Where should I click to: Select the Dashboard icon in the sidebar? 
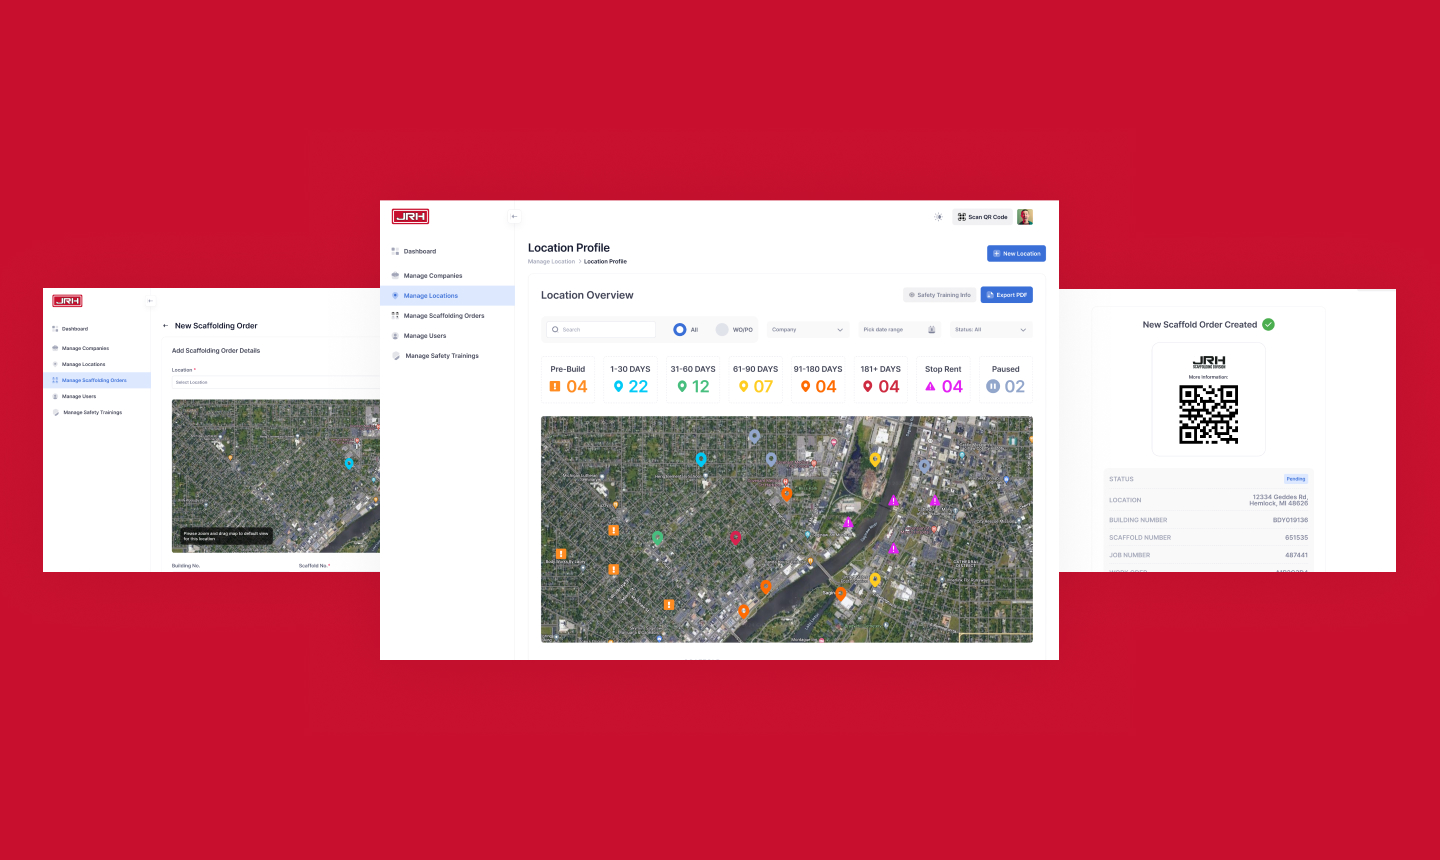[x=397, y=251]
